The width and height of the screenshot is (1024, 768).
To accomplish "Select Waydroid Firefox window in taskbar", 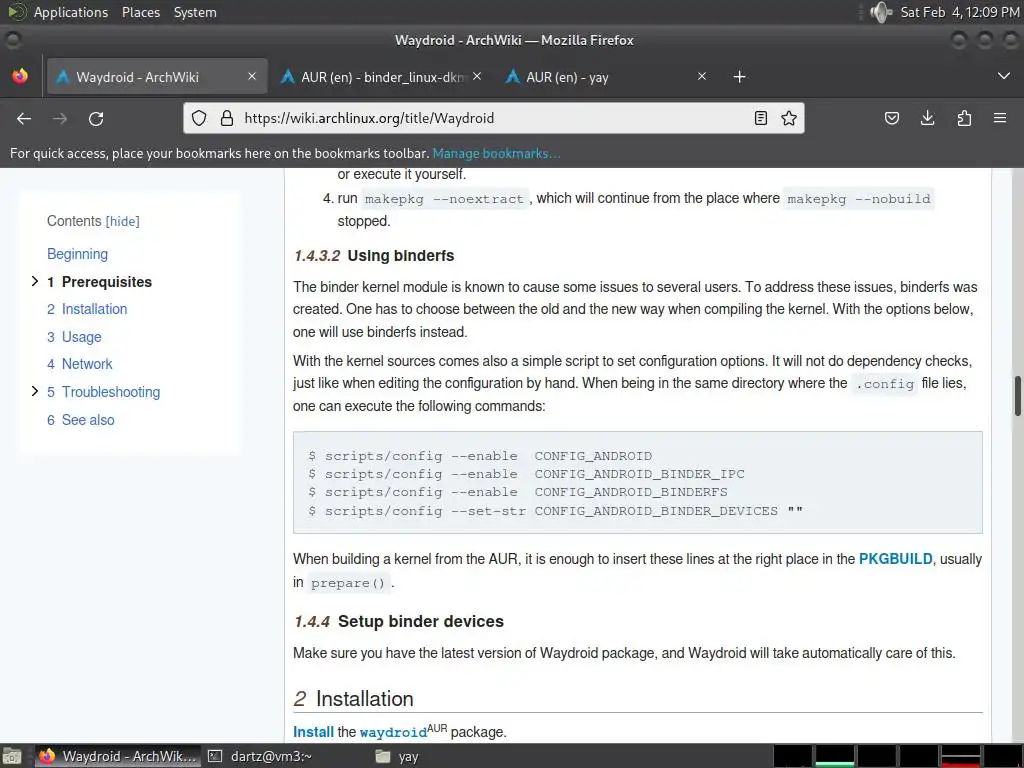I will [118, 756].
